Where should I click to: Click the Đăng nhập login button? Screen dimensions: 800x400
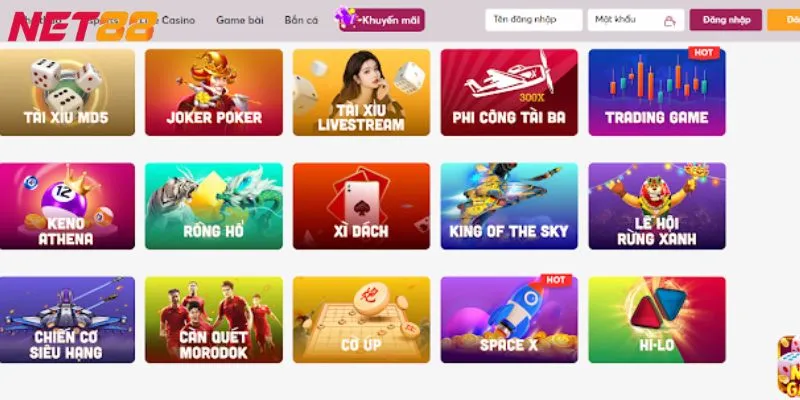[x=726, y=20]
